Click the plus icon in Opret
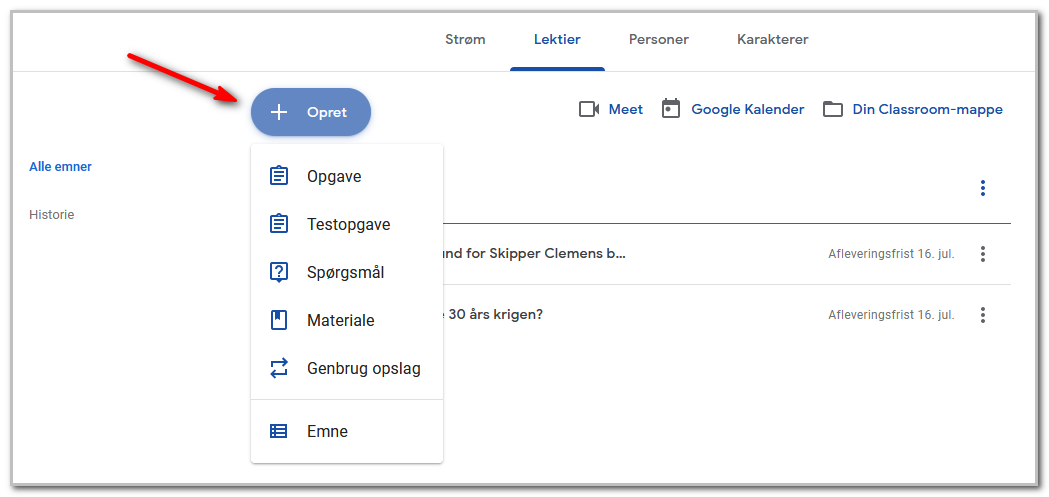 [x=278, y=112]
